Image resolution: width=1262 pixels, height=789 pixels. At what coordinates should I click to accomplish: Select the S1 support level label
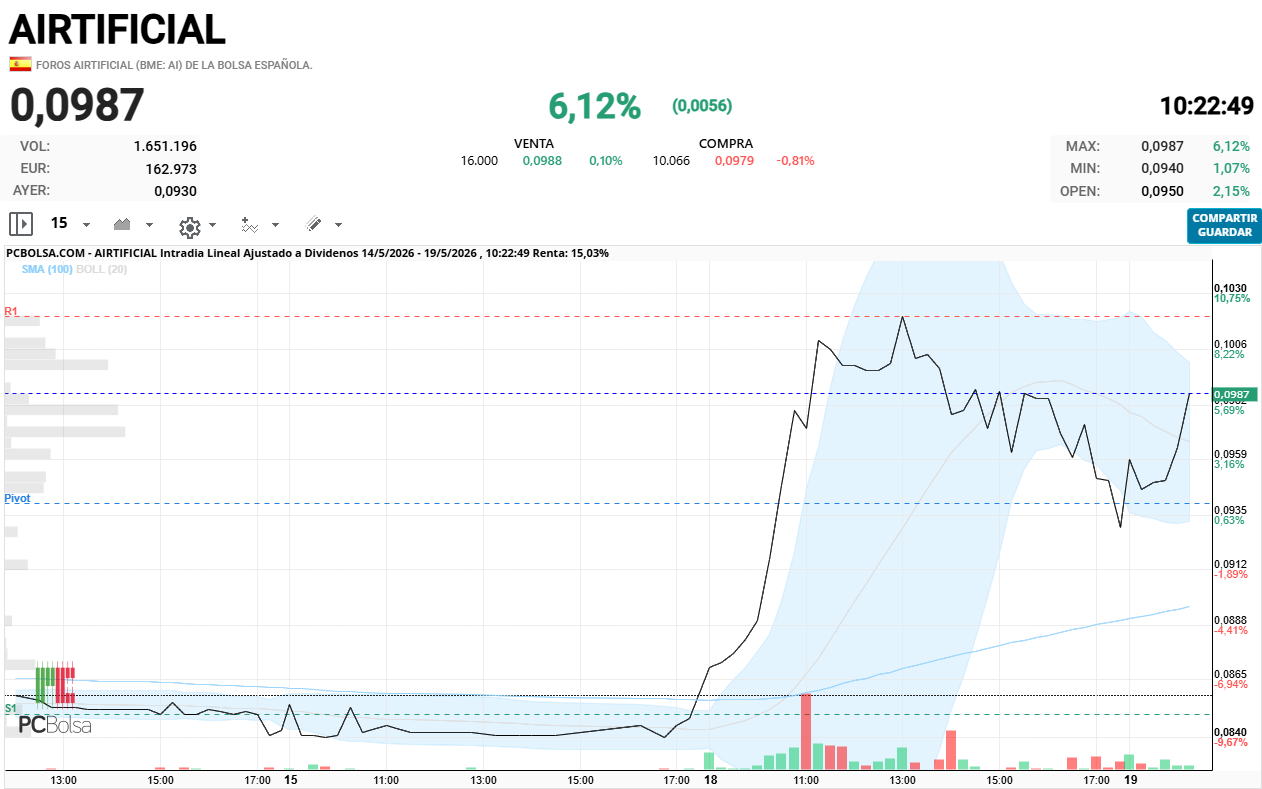coord(10,708)
